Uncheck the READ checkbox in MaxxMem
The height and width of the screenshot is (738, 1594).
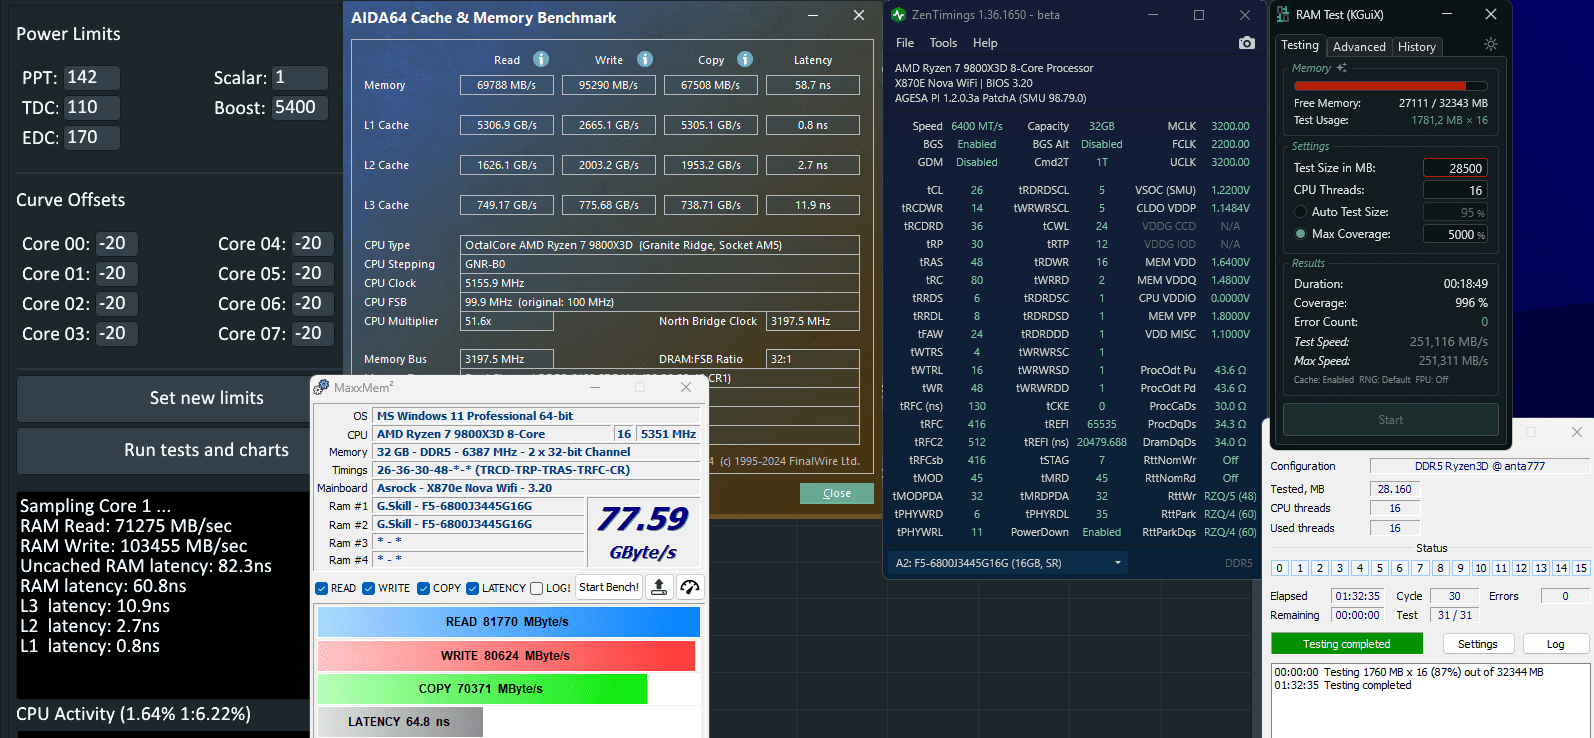click(322, 588)
